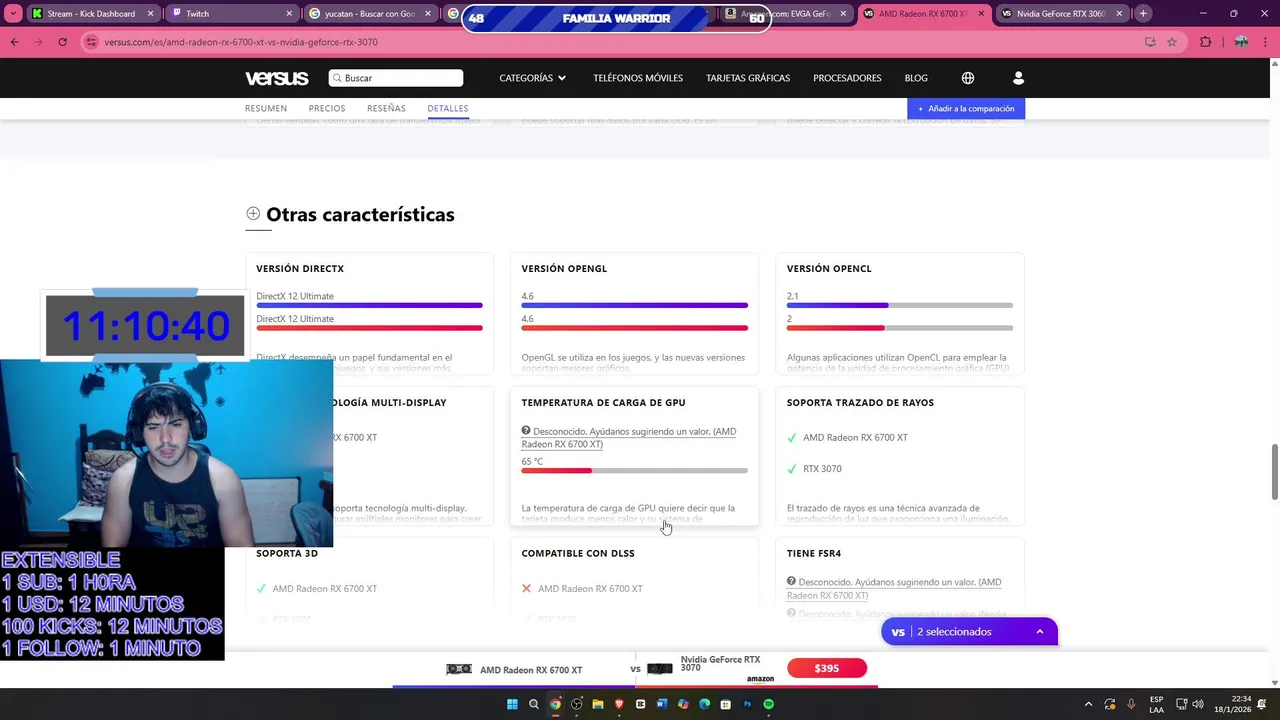The image size is (1280, 720).
Task: Click the $395 Amazon price button
Action: pos(827,668)
